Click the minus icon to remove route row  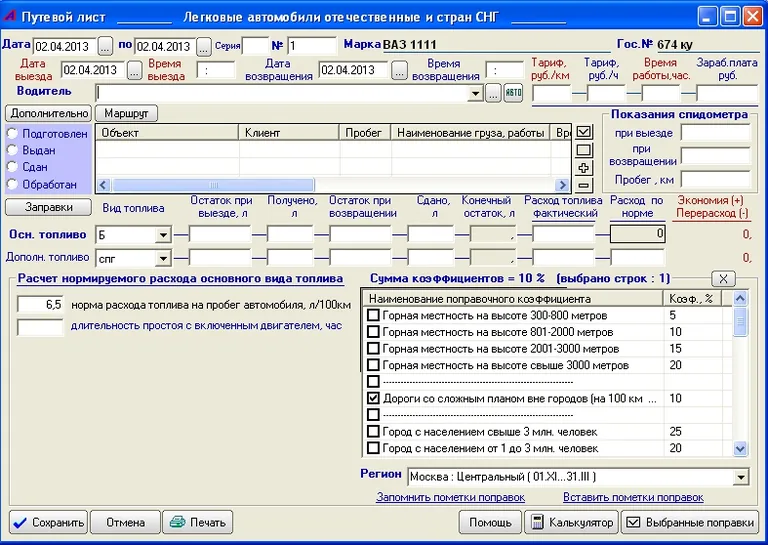585,185
